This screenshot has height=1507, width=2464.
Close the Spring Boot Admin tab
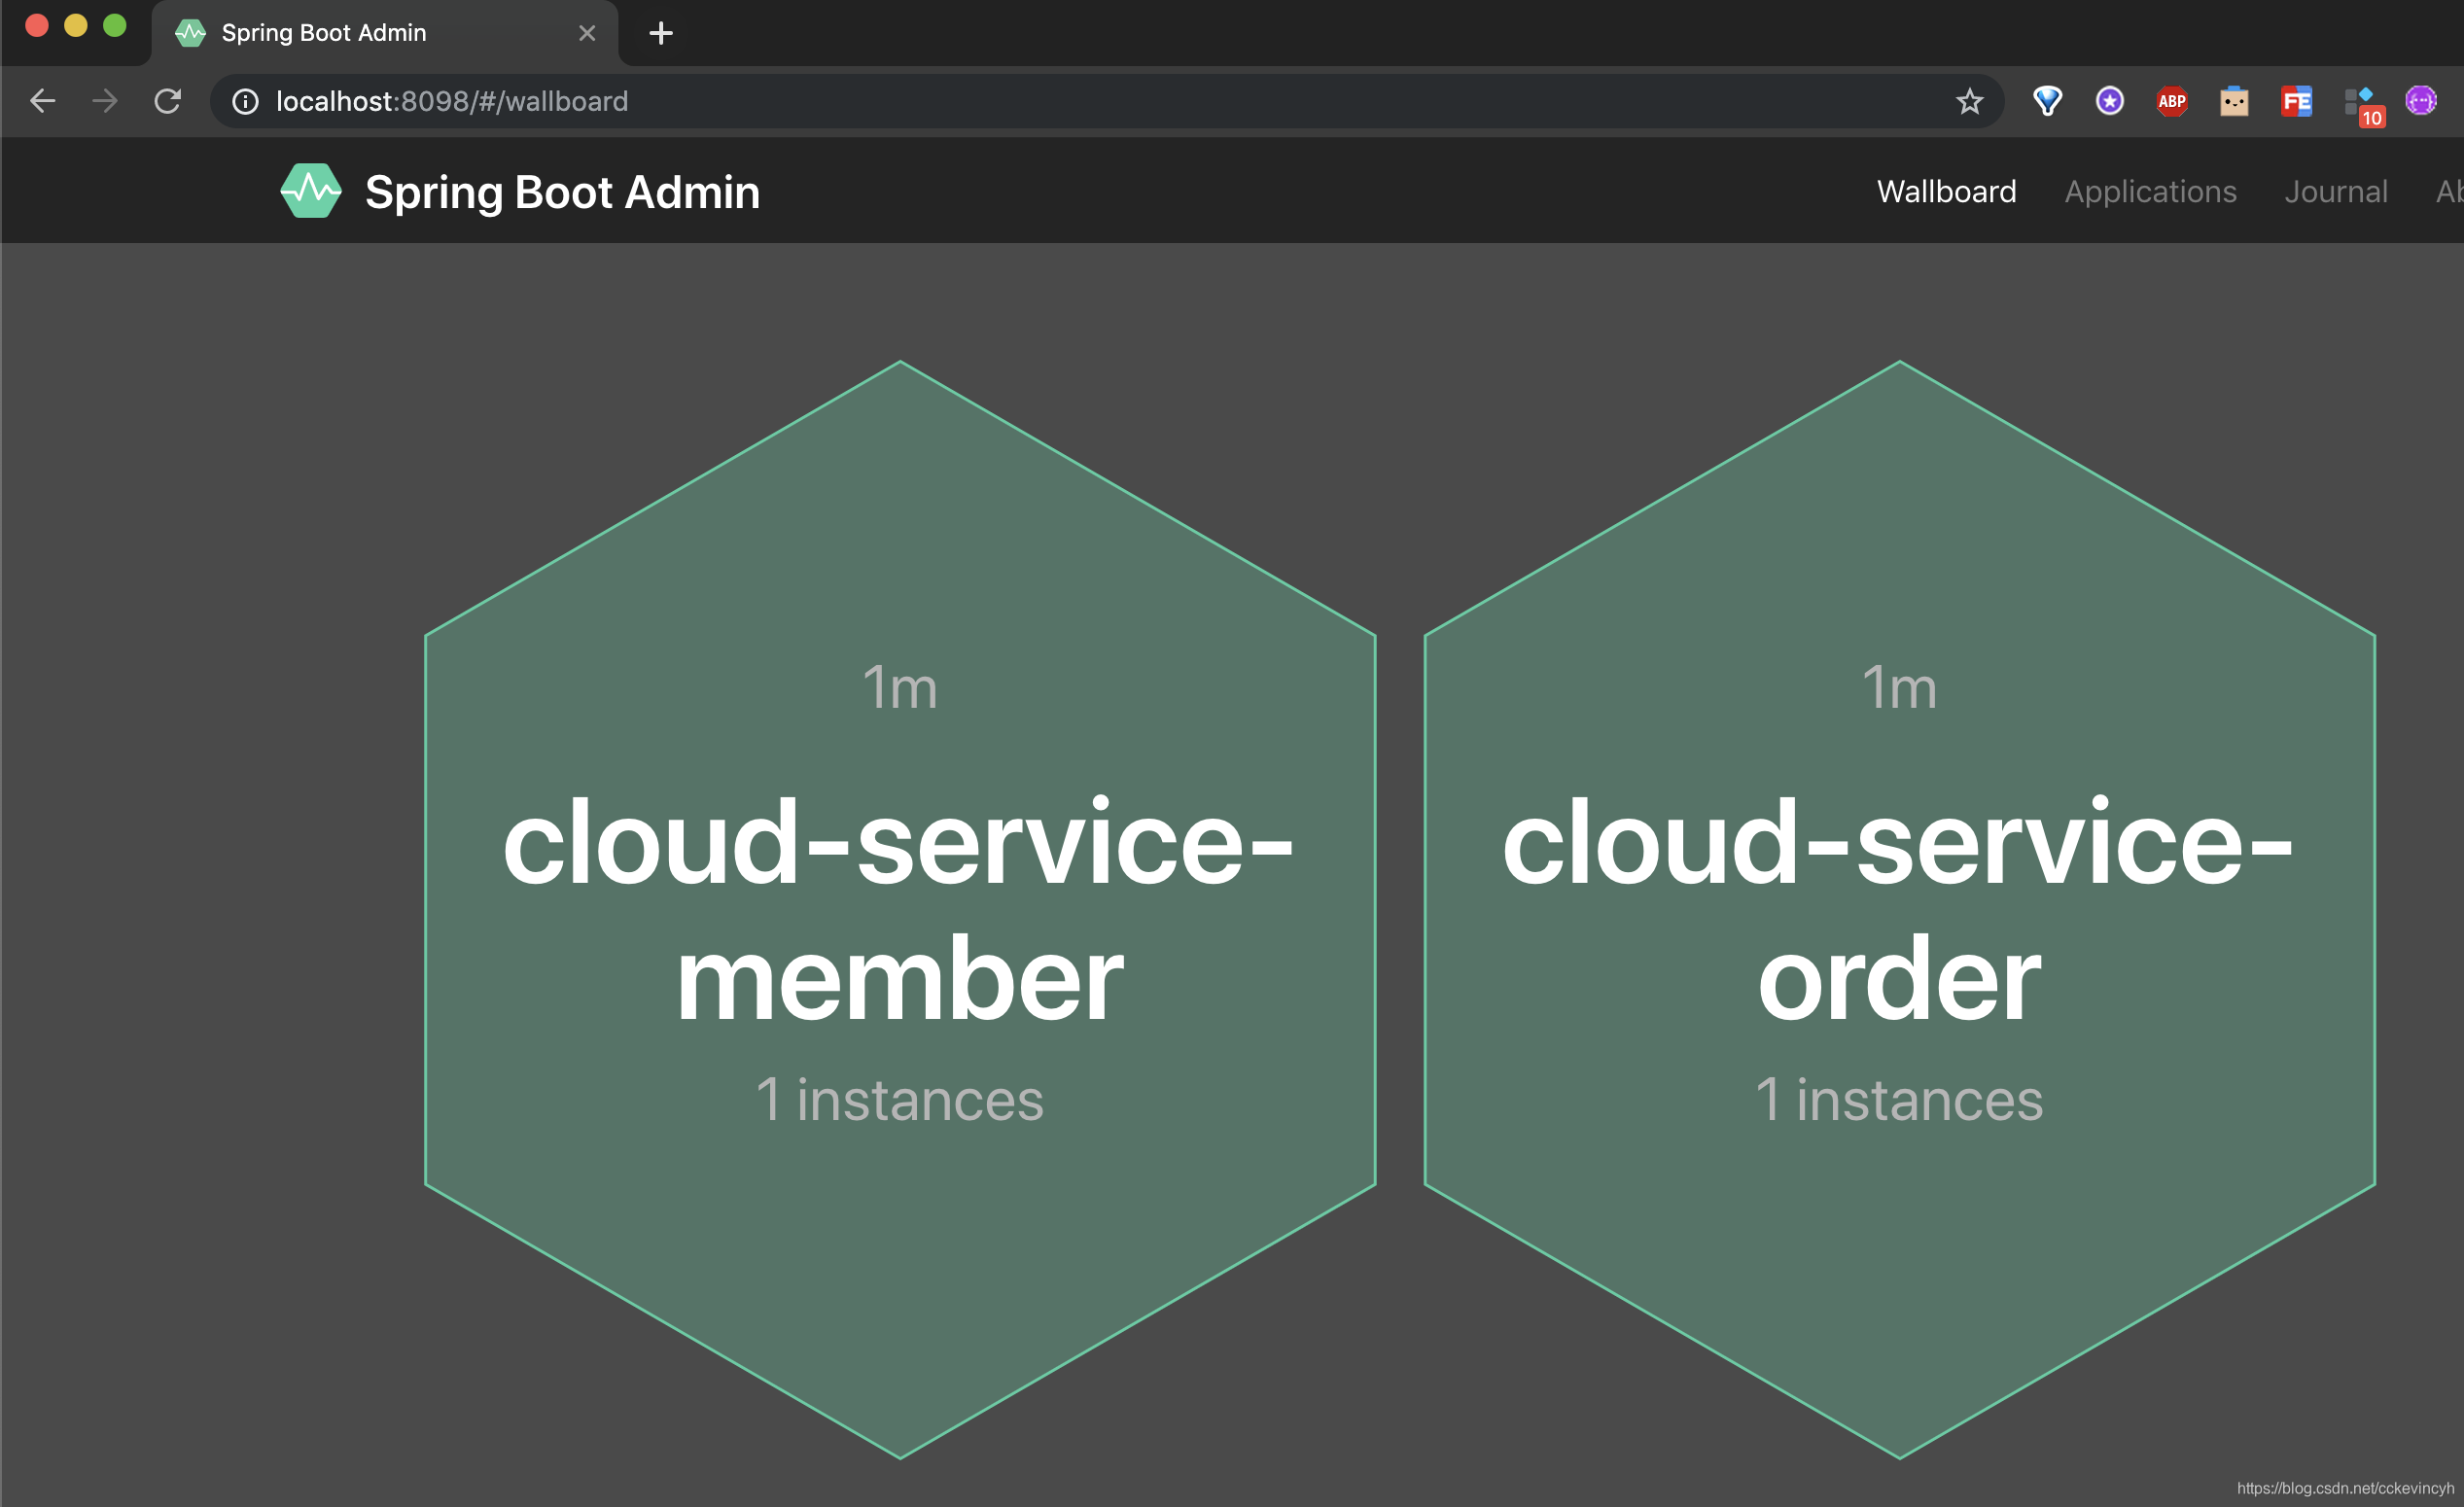coord(587,33)
